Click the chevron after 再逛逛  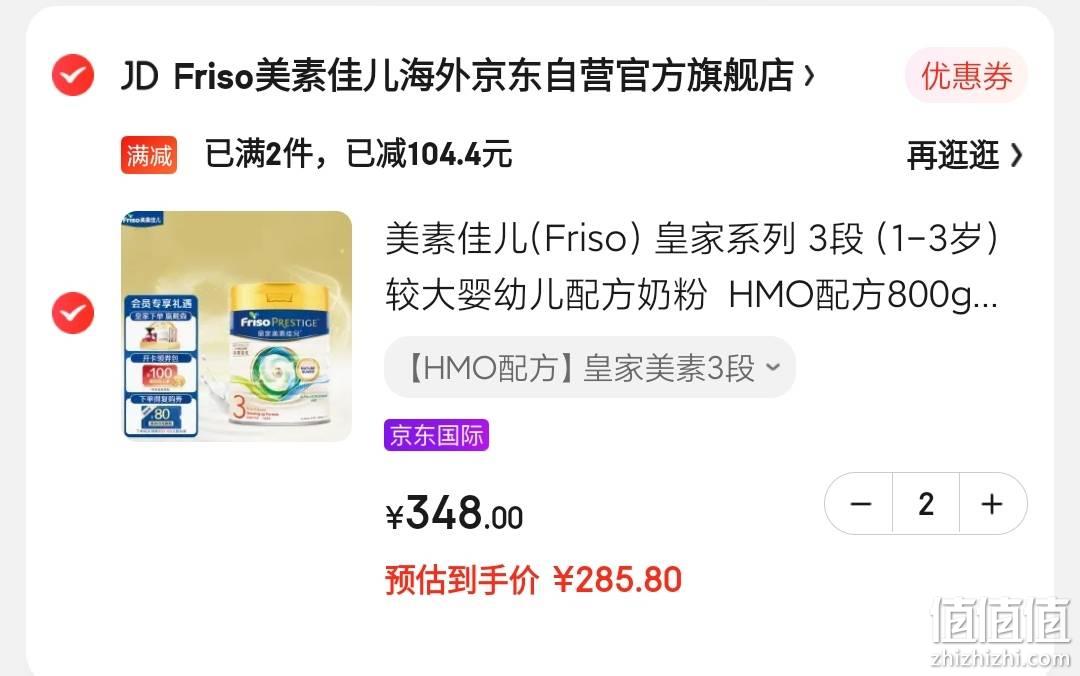tap(1017, 155)
